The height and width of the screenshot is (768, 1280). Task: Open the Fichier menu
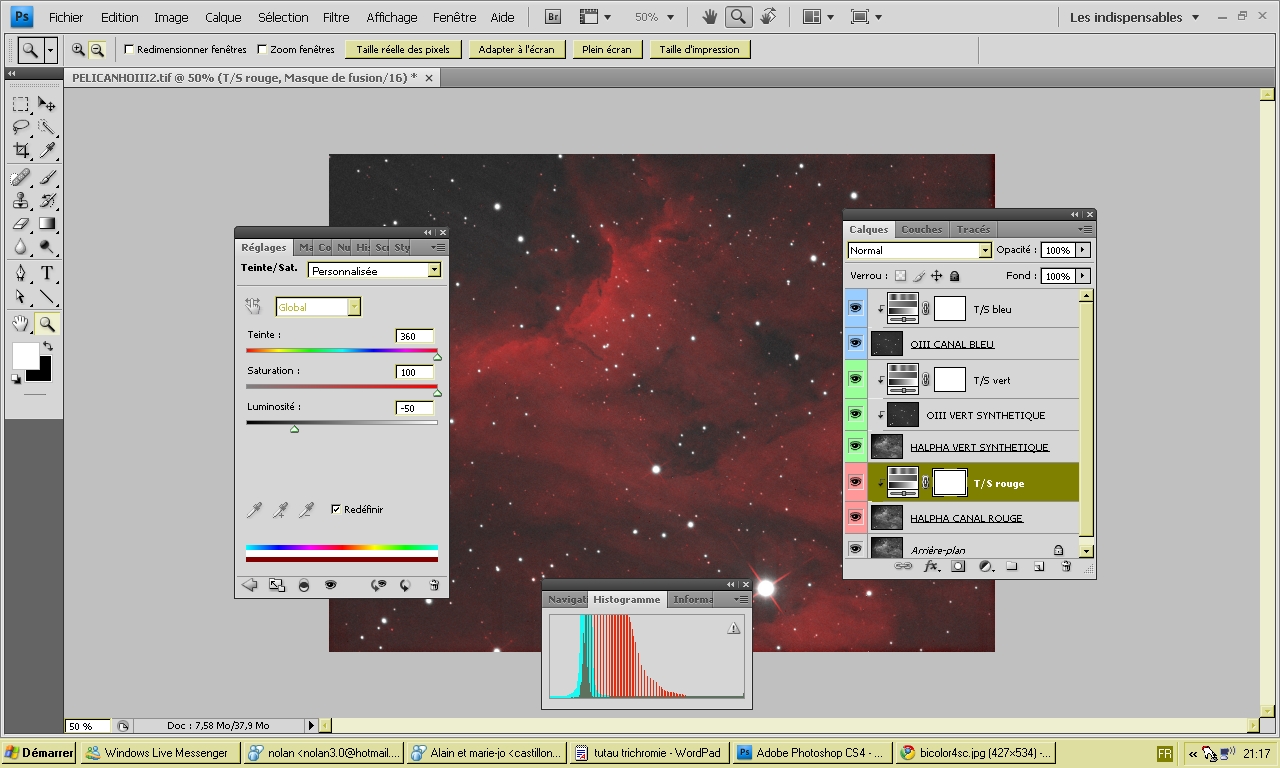(66, 17)
